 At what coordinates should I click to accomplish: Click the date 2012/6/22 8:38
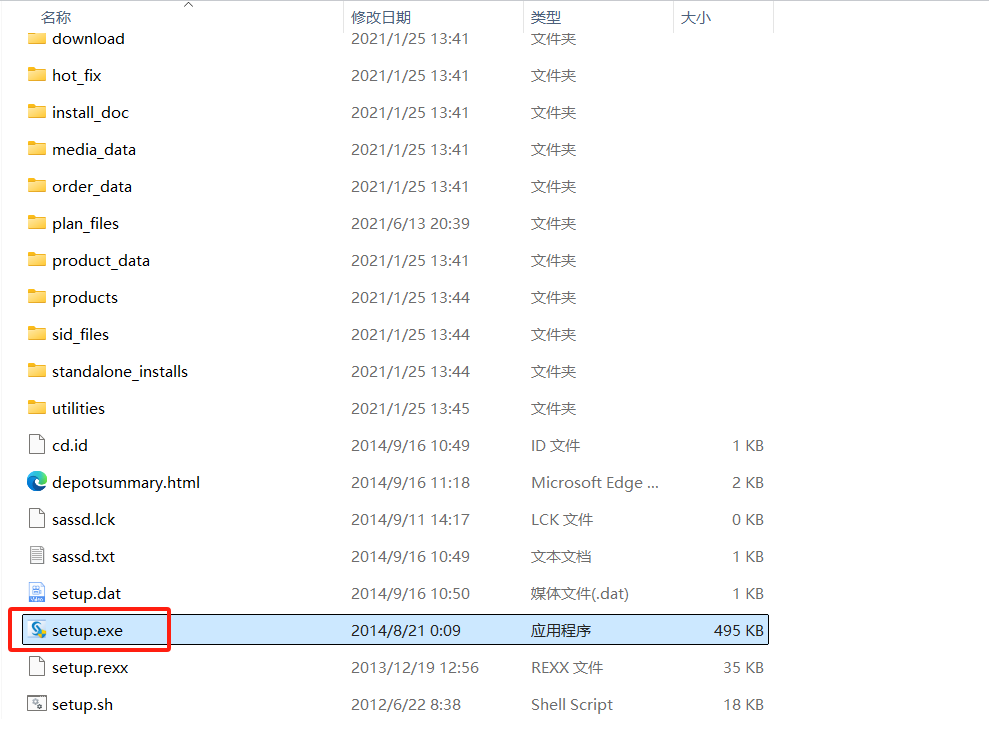tap(406, 704)
